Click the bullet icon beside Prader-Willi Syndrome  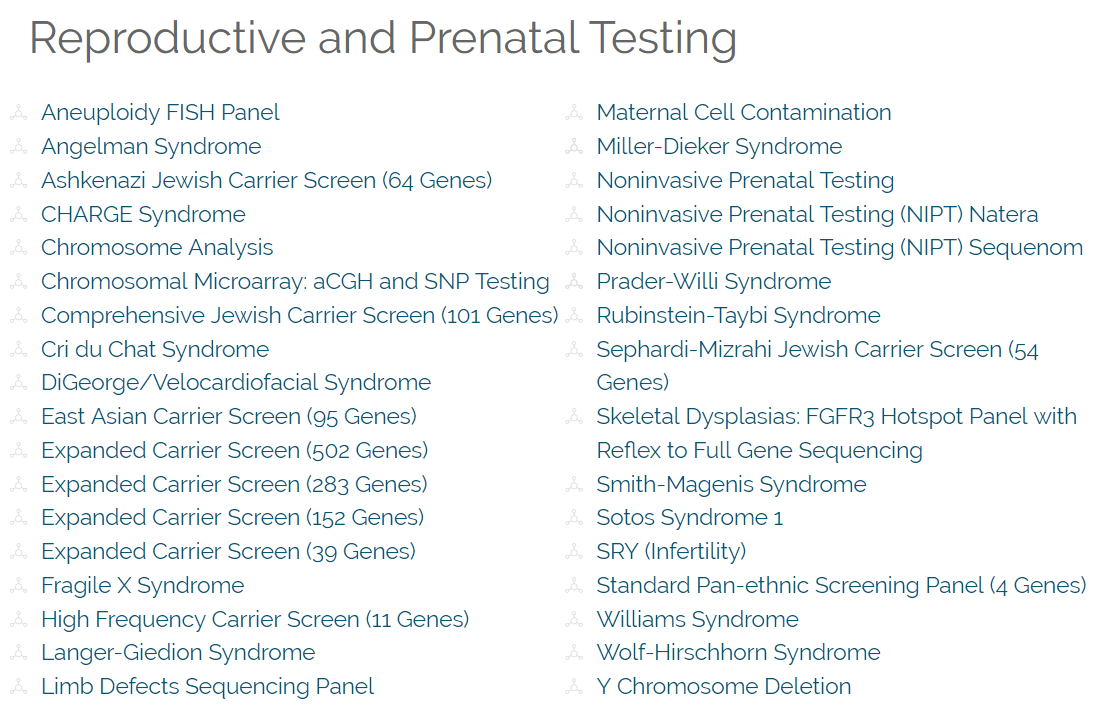pyautogui.click(x=574, y=281)
